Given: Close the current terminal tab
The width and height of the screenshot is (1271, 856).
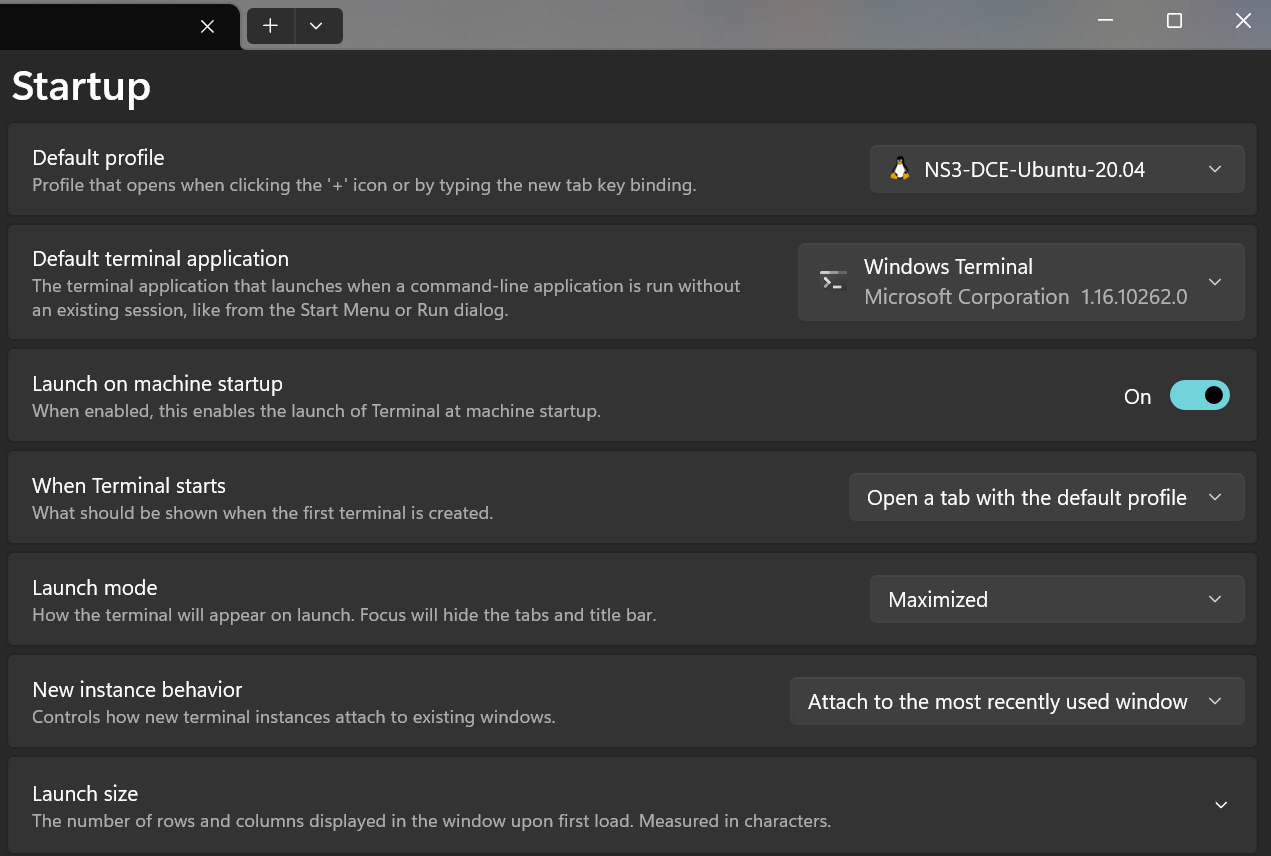Looking at the screenshot, I should [207, 26].
